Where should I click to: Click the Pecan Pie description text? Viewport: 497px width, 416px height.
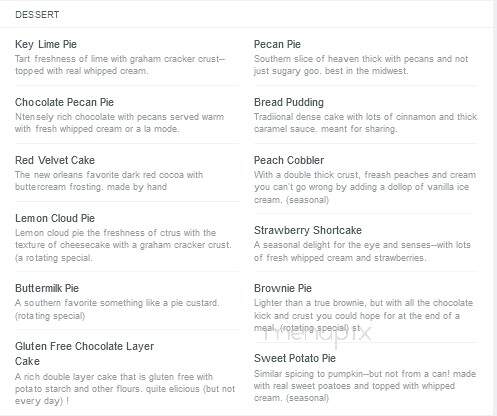pyautogui.click(x=361, y=65)
